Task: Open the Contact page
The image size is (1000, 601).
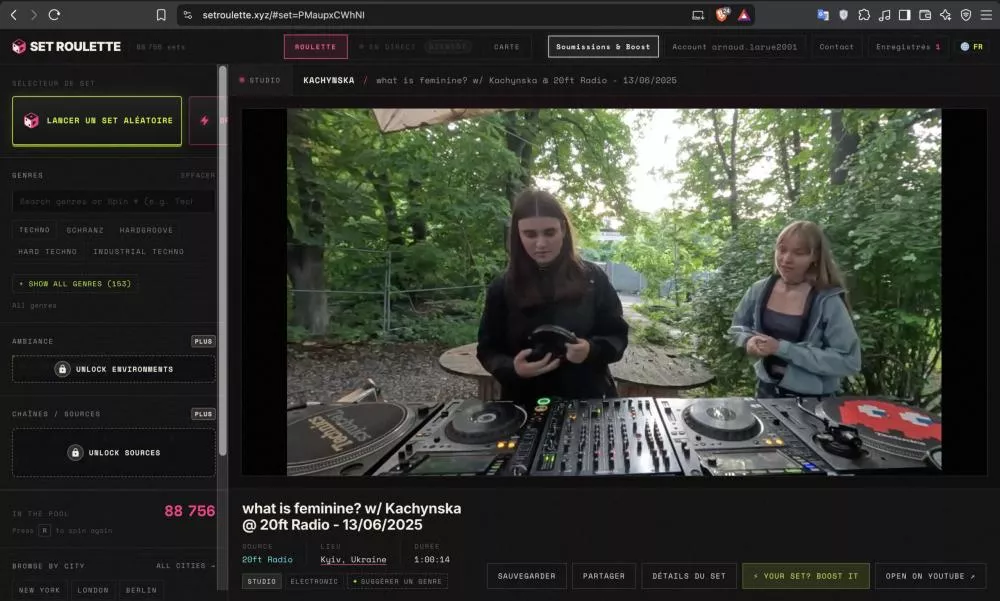Action: coord(836,47)
